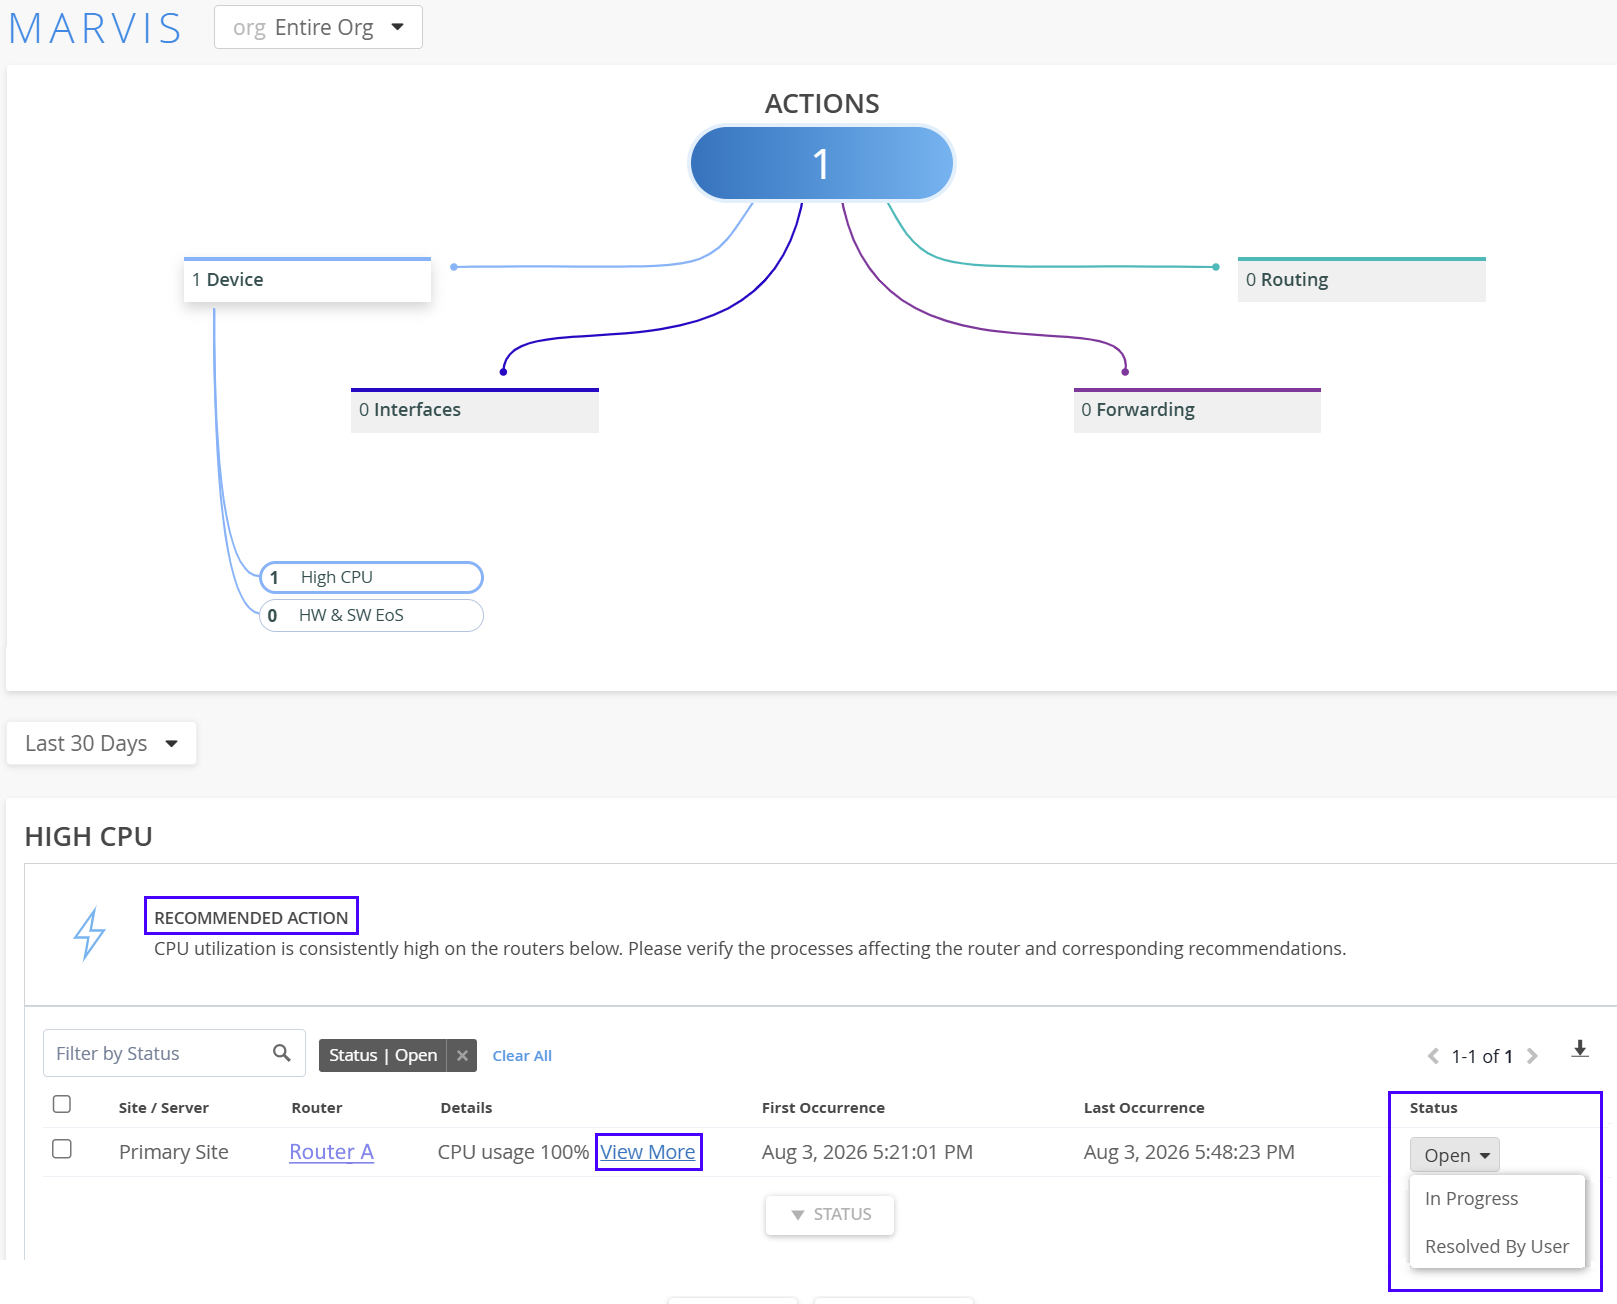Select the 0 Interfaces category box
This screenshot has width=1617, height=1304.
475,410
